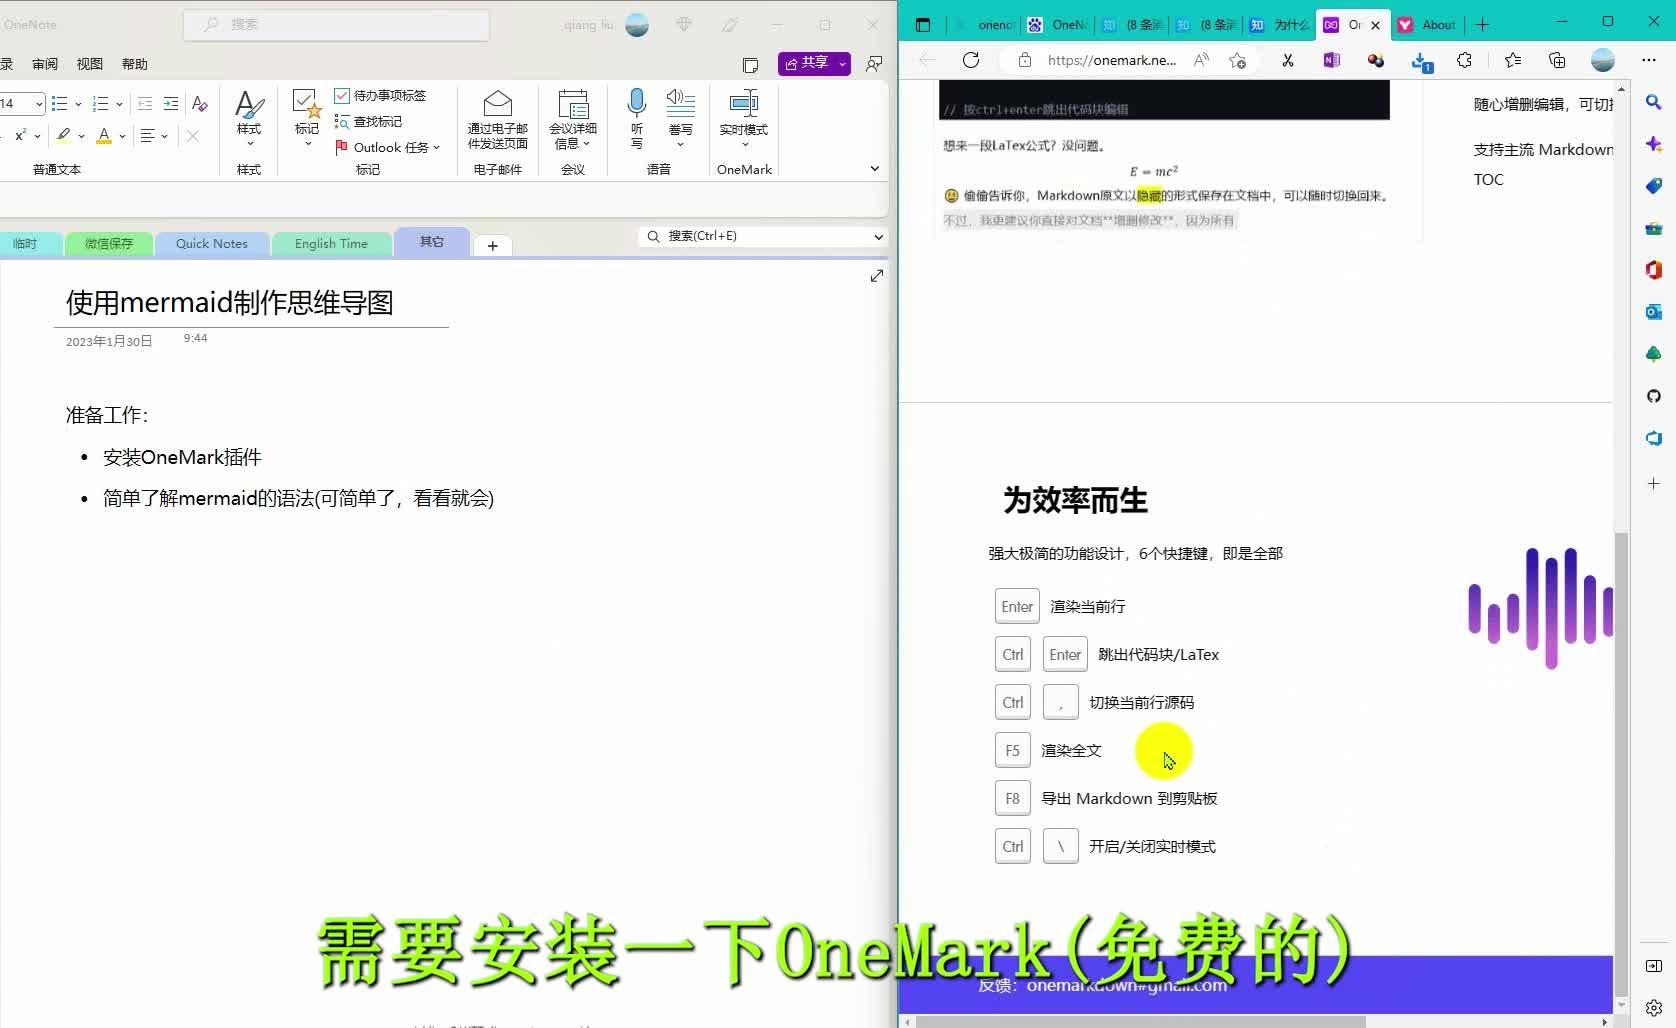
Task: Expand the OneNote page to full view
Action: pos(877,275)
